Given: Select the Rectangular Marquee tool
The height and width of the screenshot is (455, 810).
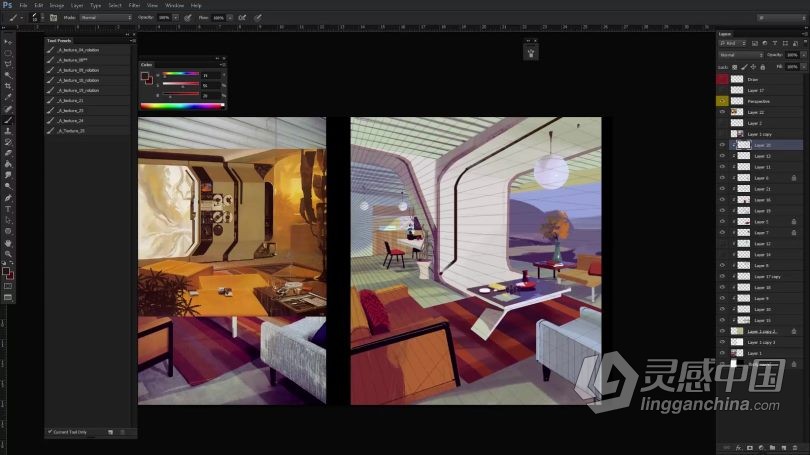Looking at the screenshot, I should point(8,53).
